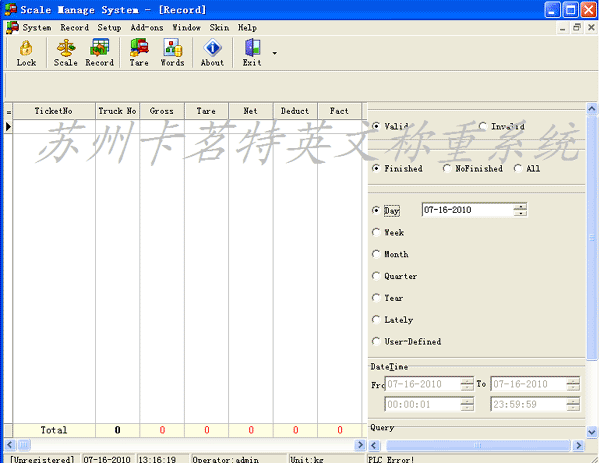Open the Setup menu
The image size is (600, 463).
coord(109,28)
